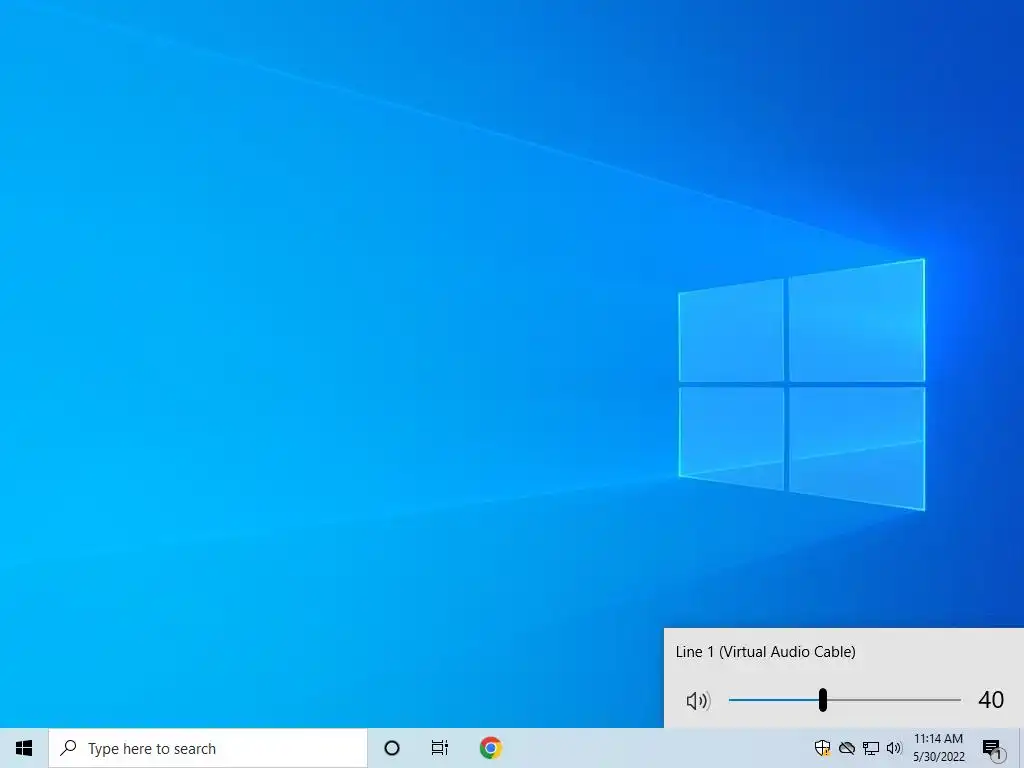The height and width of the screenshot is (768, 1024).
Task: Click the speaker volume tray icon
Action: [894, 748]
